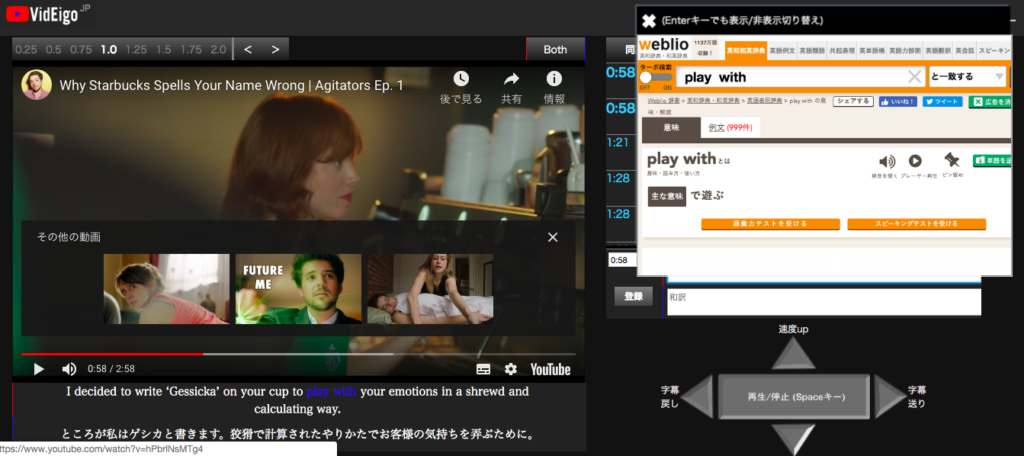Open the と一致する match-type dropdown
Image resolution: width=1024 pixels, height=456 pixels.
[x=967, y=77]
